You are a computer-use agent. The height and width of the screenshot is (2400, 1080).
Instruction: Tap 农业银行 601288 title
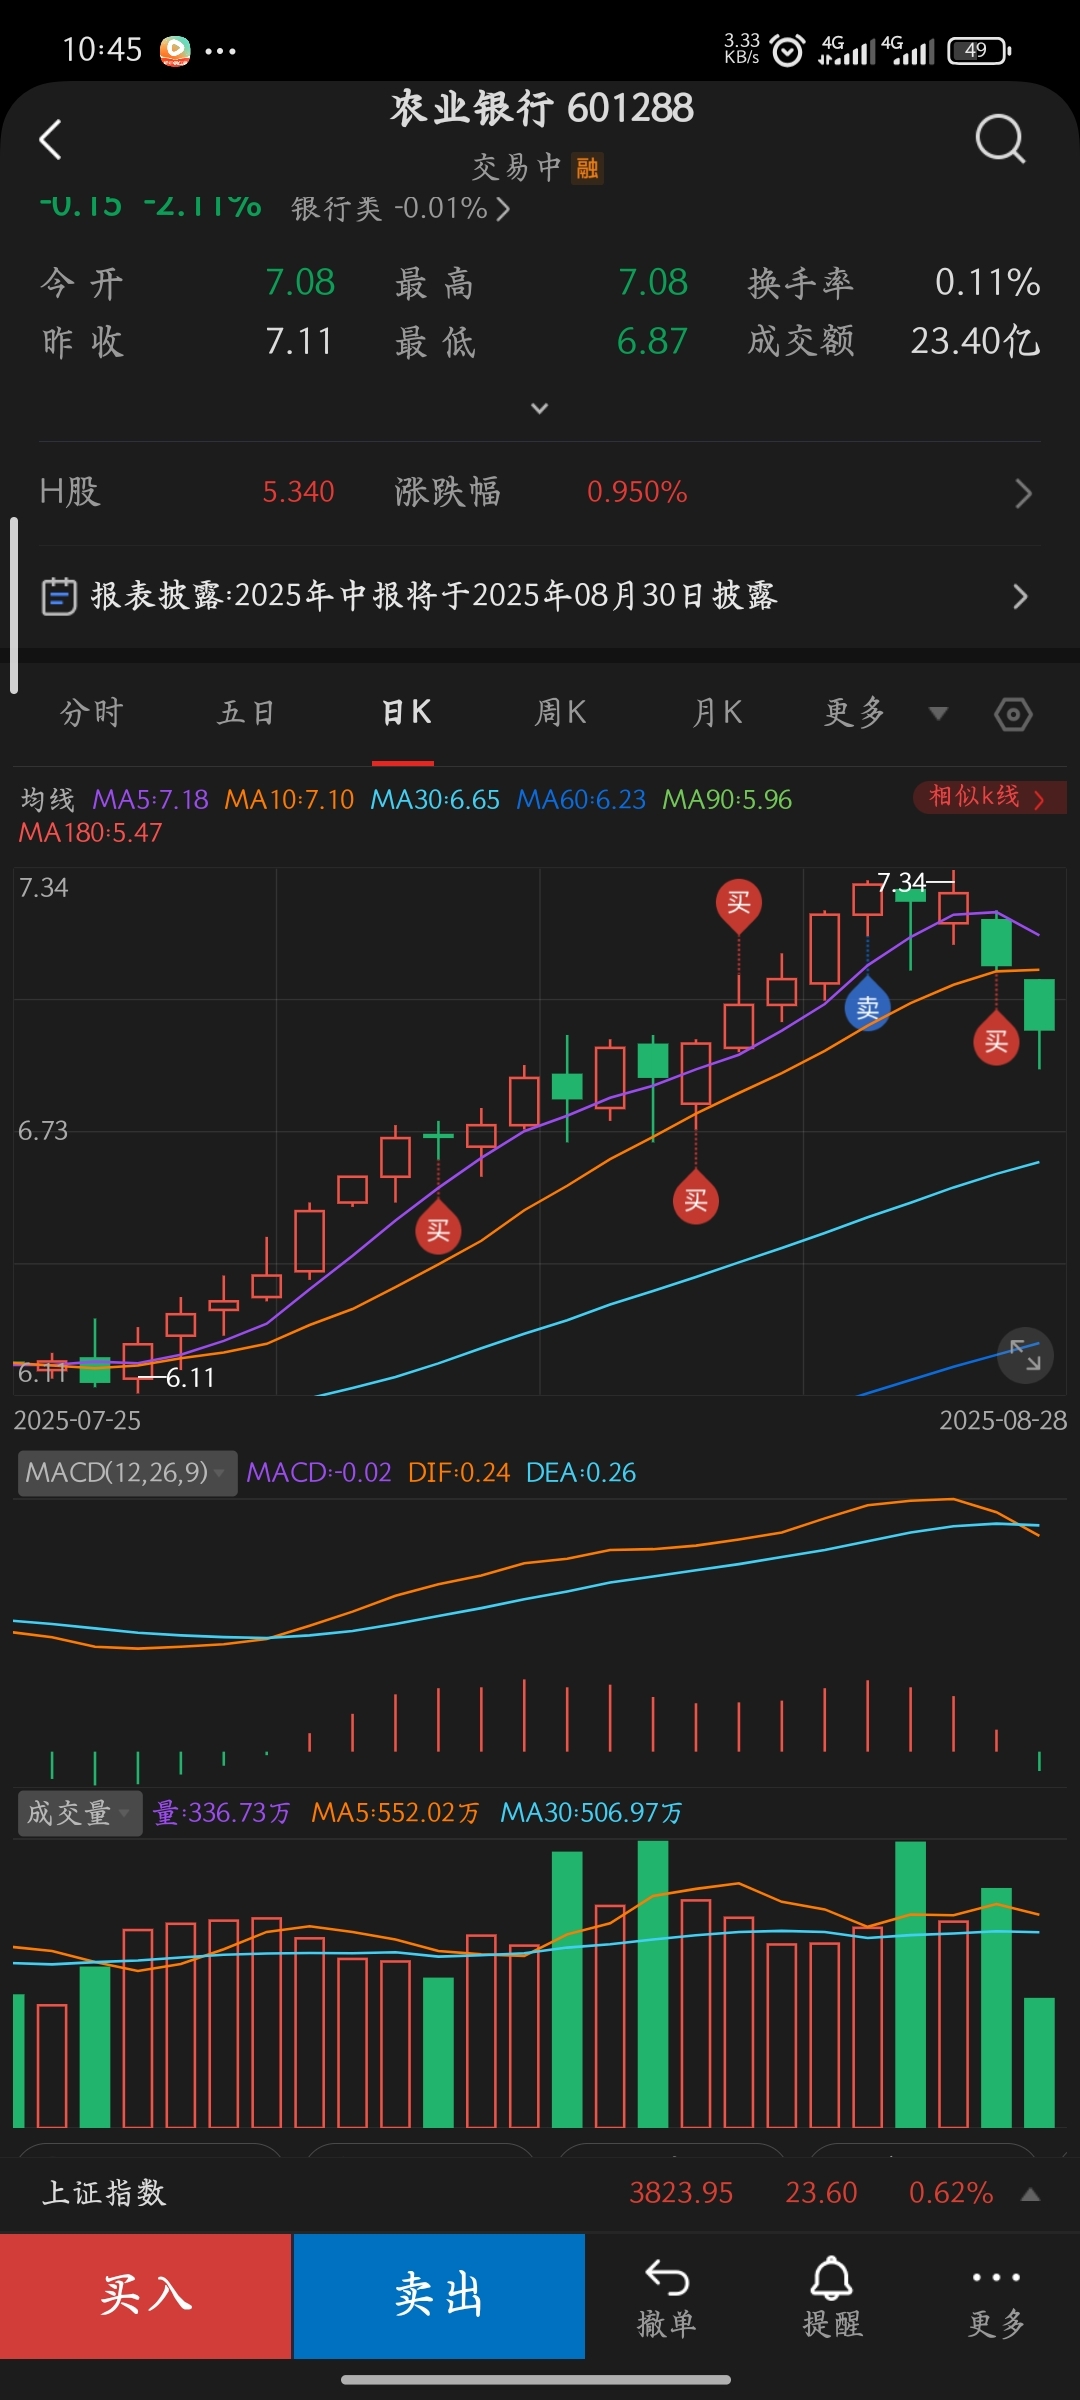point(541,108)
